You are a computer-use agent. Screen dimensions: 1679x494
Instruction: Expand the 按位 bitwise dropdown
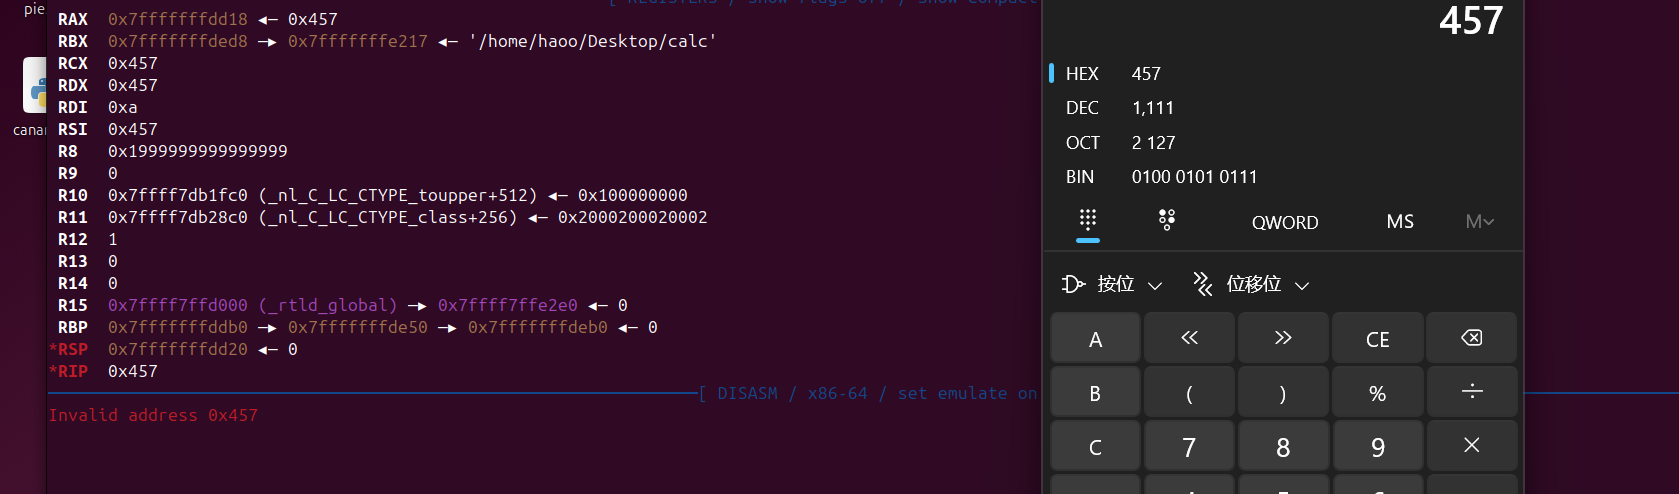pos(1113,285)
